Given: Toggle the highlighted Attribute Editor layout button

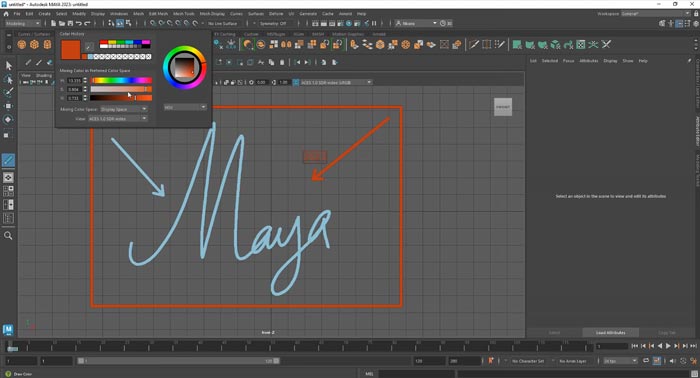Looking at the screenshot, I should click(x=679, y=23).
